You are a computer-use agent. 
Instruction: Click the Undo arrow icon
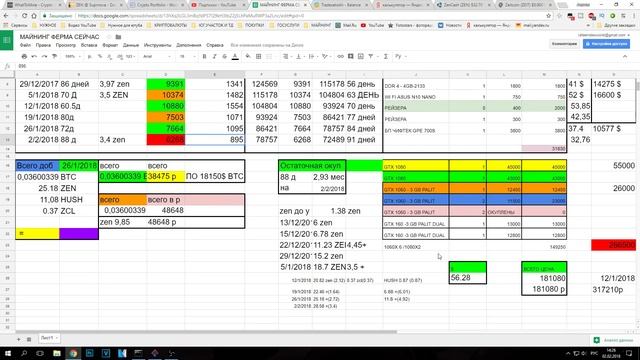click(34, 56)
